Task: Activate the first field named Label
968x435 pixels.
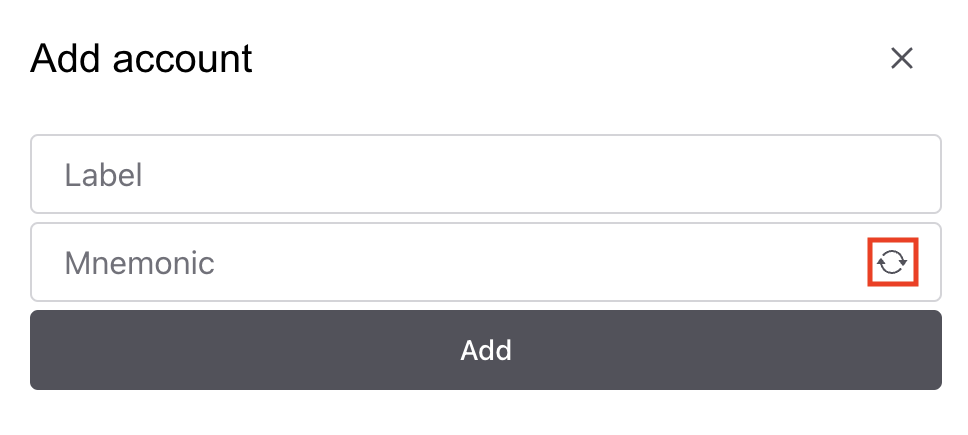Action: (x=485, y=175)
